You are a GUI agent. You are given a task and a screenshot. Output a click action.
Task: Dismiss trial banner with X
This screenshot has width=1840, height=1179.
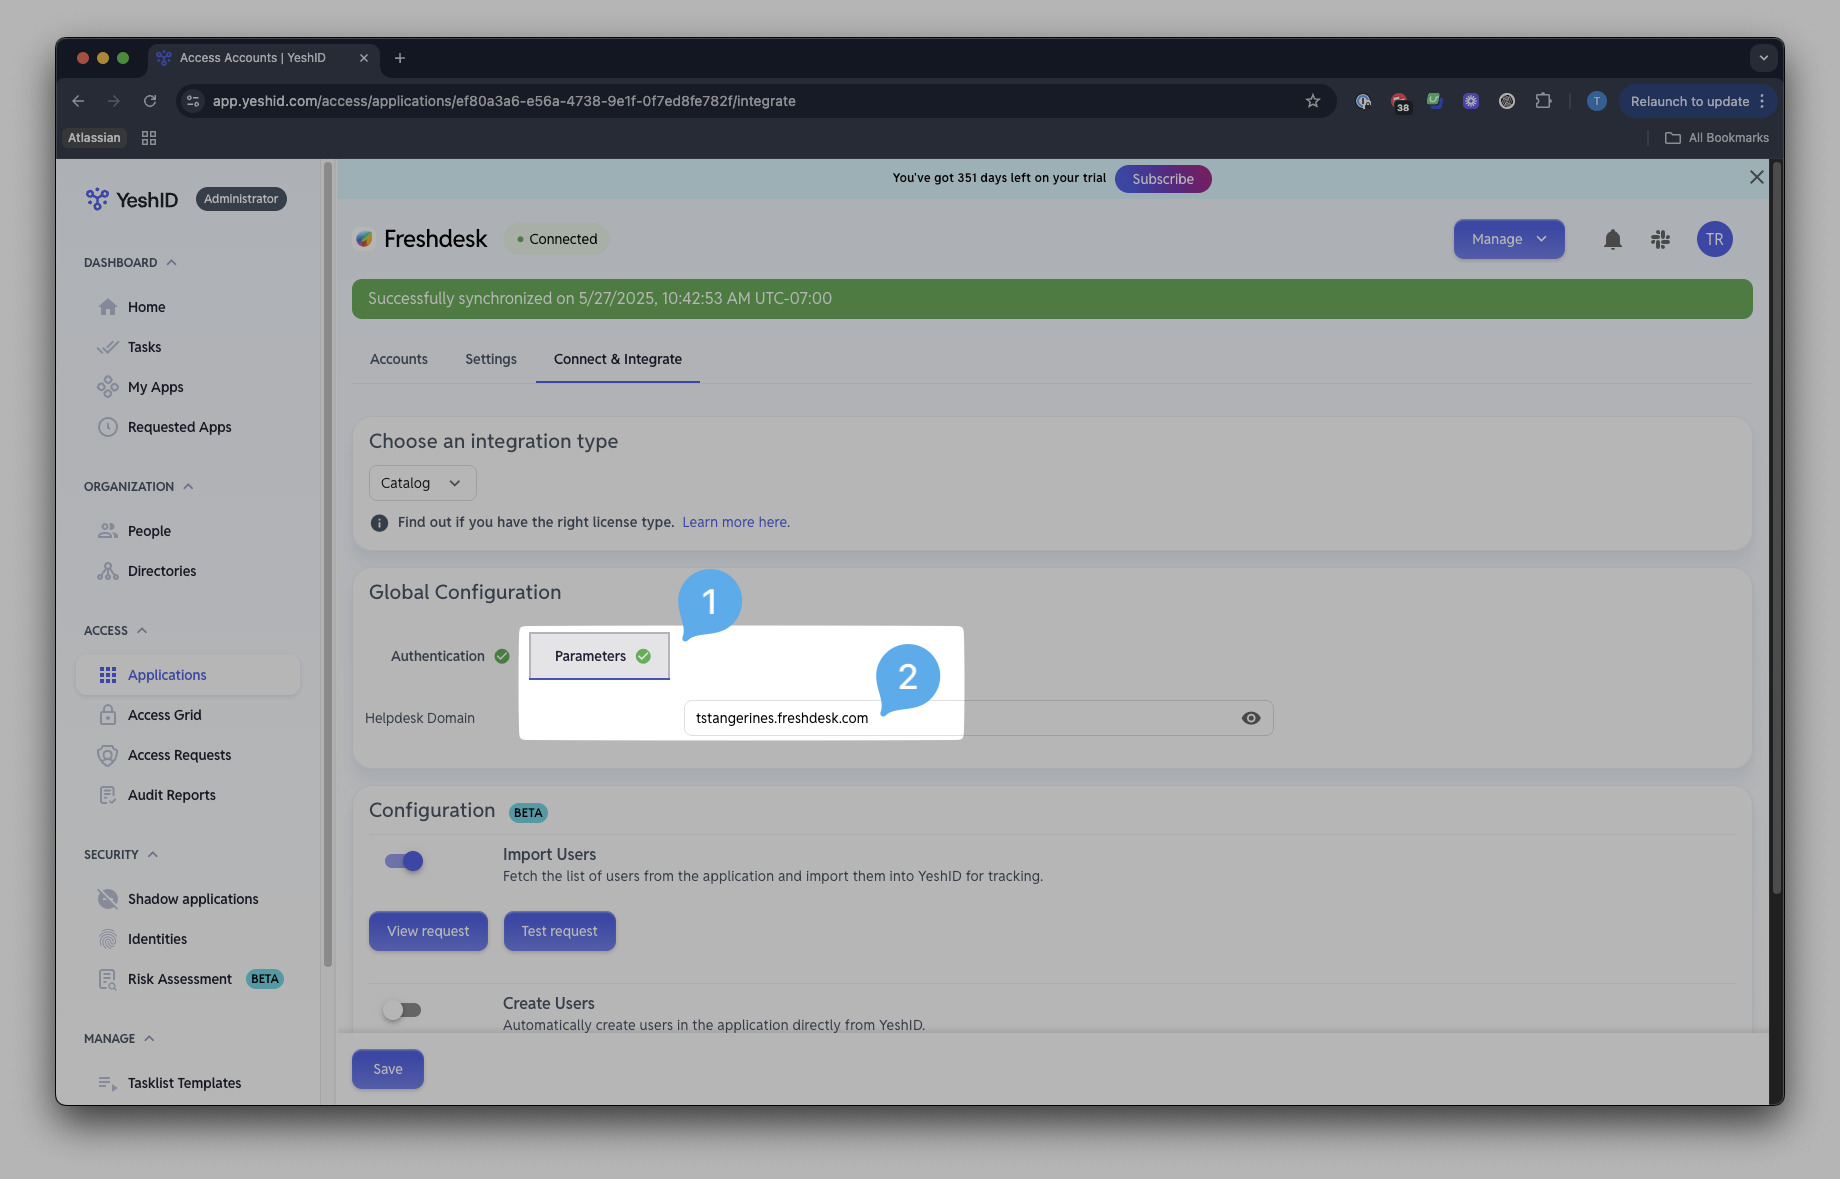[1756, 177]
